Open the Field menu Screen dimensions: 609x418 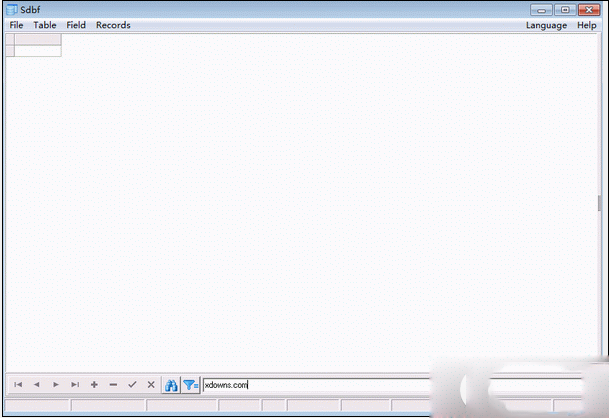coord(76,25)
